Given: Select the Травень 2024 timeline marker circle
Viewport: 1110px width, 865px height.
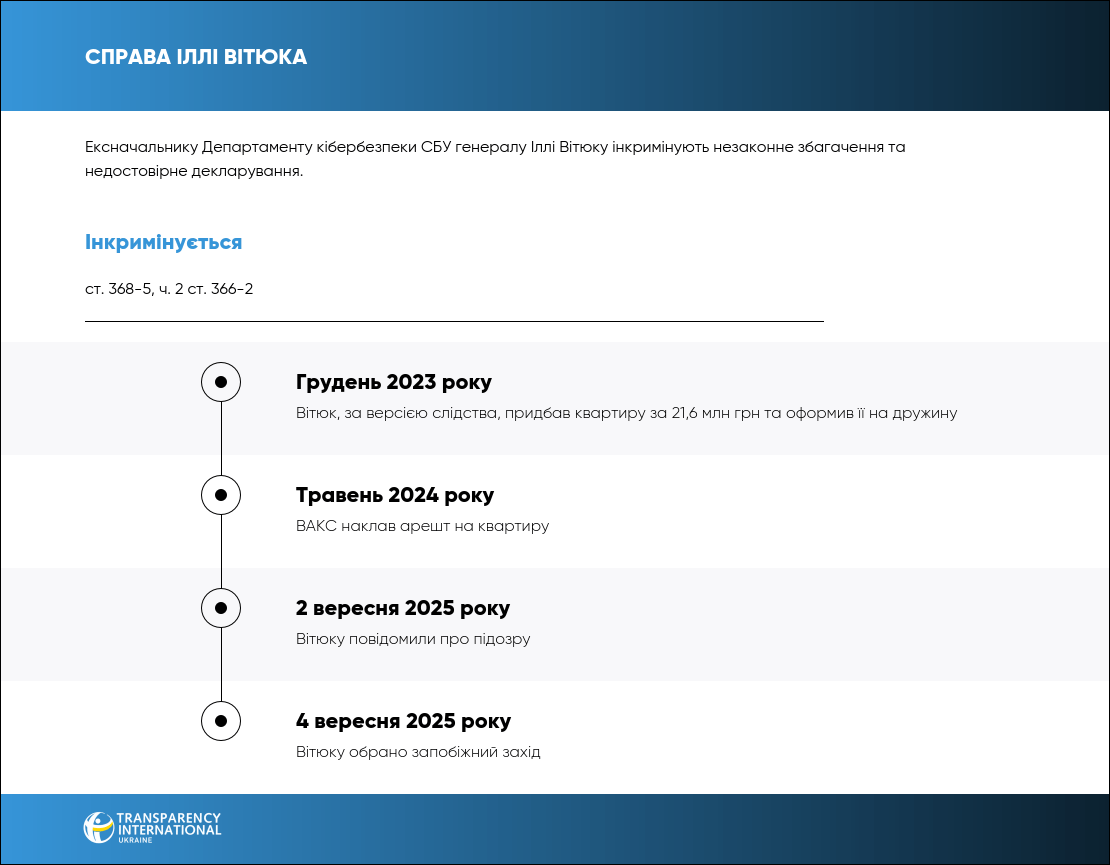Looking at the screenshot, I should [x=221, y=495].
